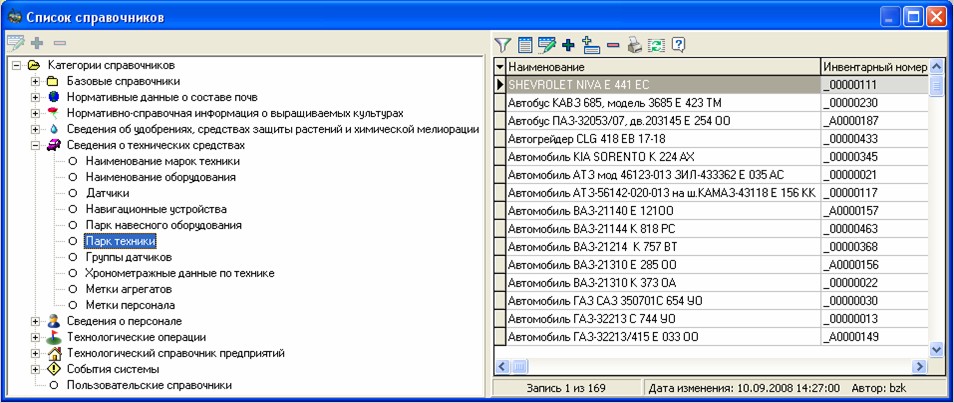Select Датчики tree item
954x403 pixels.
point(107,193)
